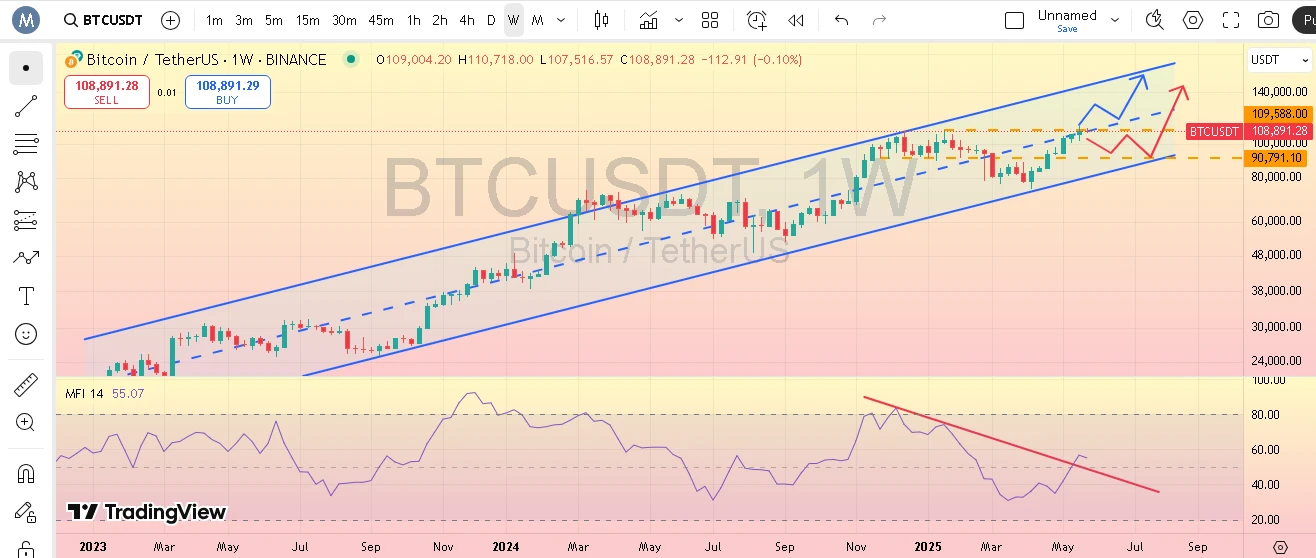1316x558 pixels.
Task: Switch to the 45m timeframe
Action: tap(380, 20)
